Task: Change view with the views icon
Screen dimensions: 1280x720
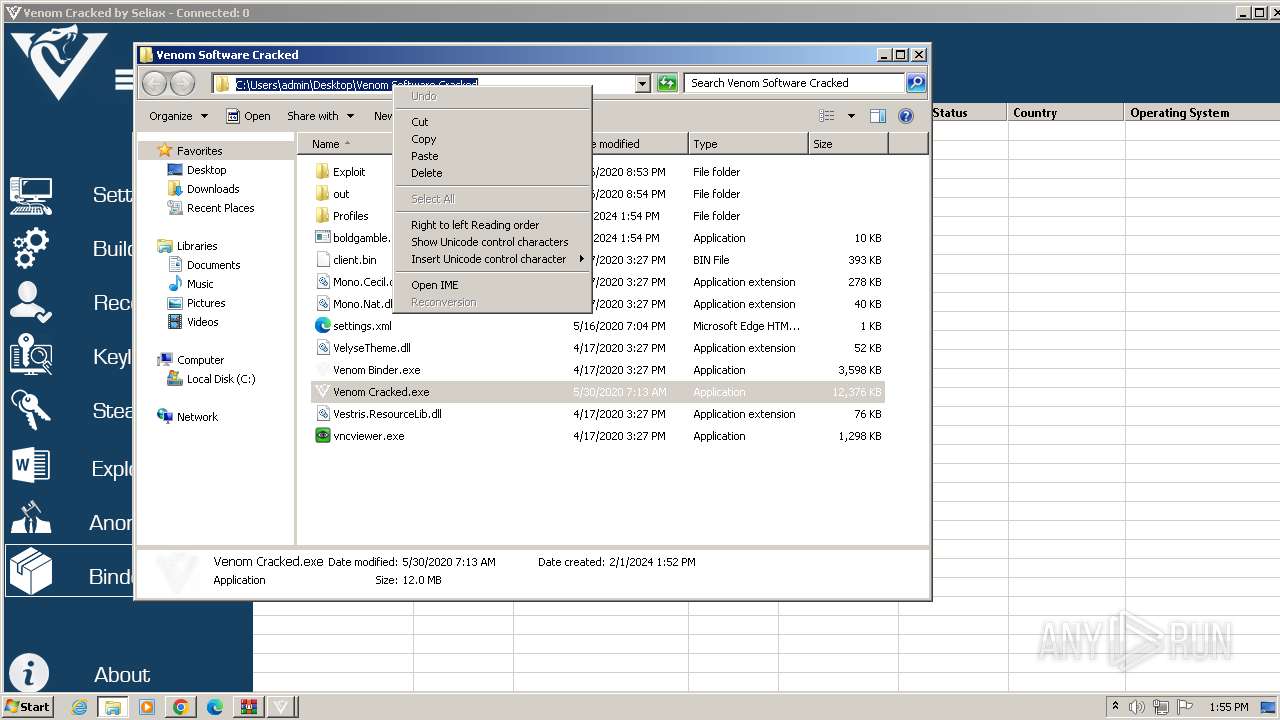Action: (827, 116)
